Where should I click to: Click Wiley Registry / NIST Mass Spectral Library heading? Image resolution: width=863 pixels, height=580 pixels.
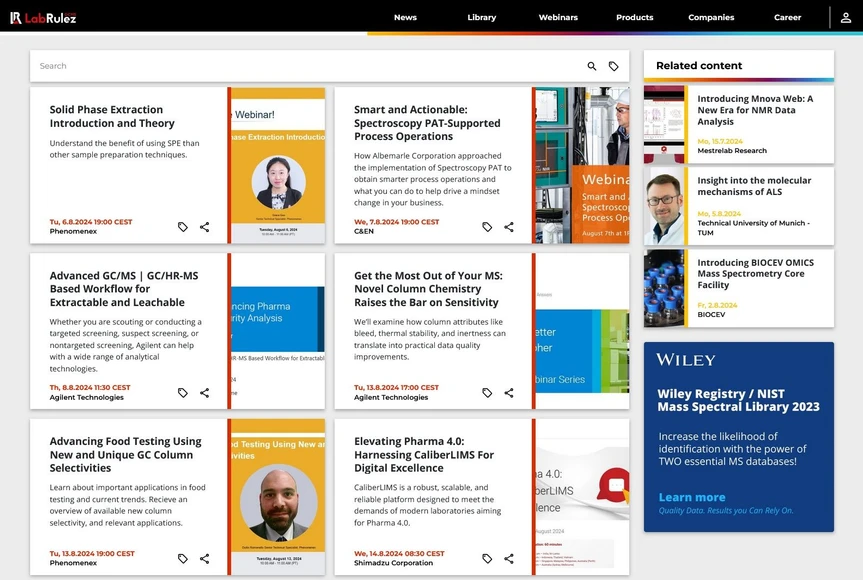click(738, 401)
